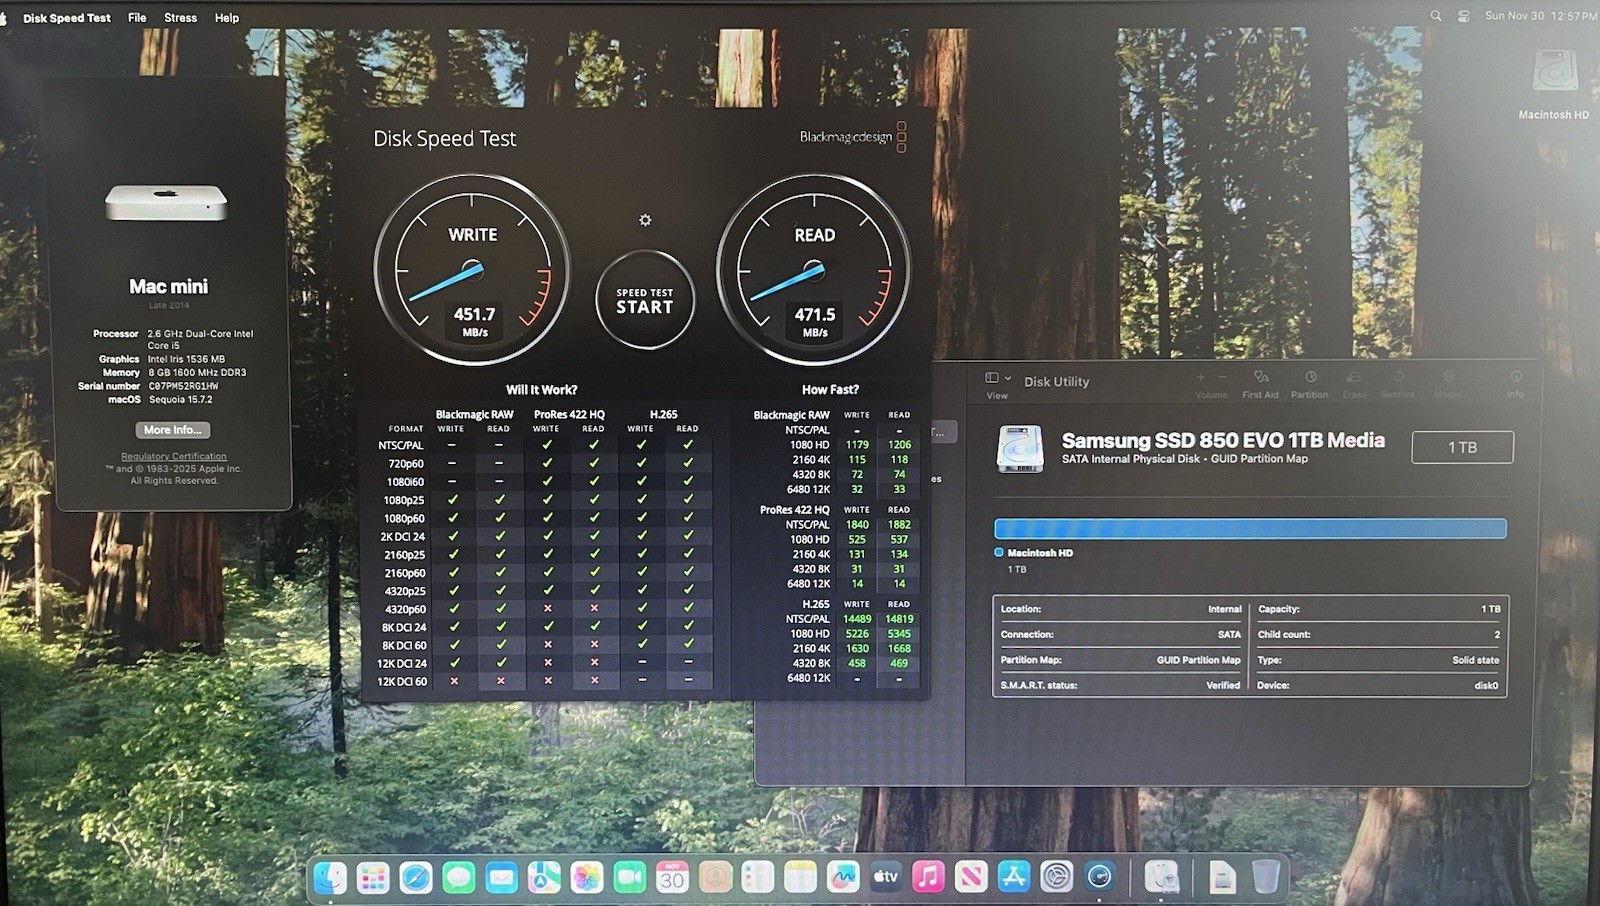Click the Partition toolbar icon in Disk Utility

coord(1310,377)
